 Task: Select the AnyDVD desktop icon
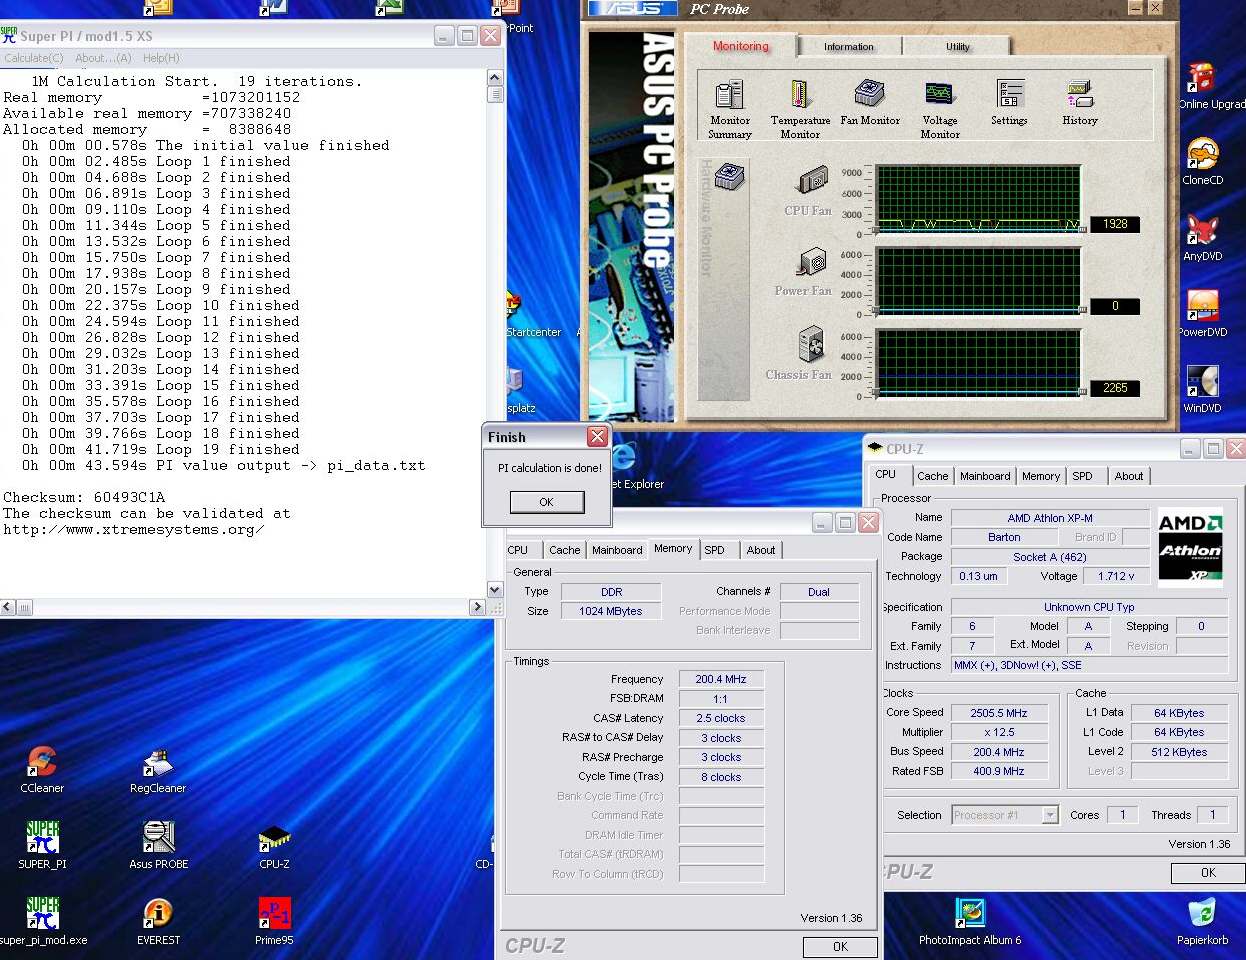(x=1203, y=238)
